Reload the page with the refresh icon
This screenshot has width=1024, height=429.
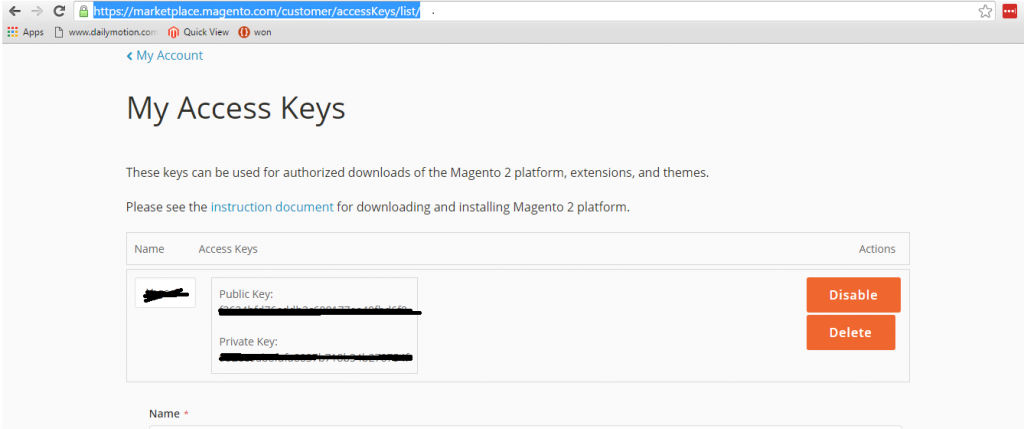[59, 11]
